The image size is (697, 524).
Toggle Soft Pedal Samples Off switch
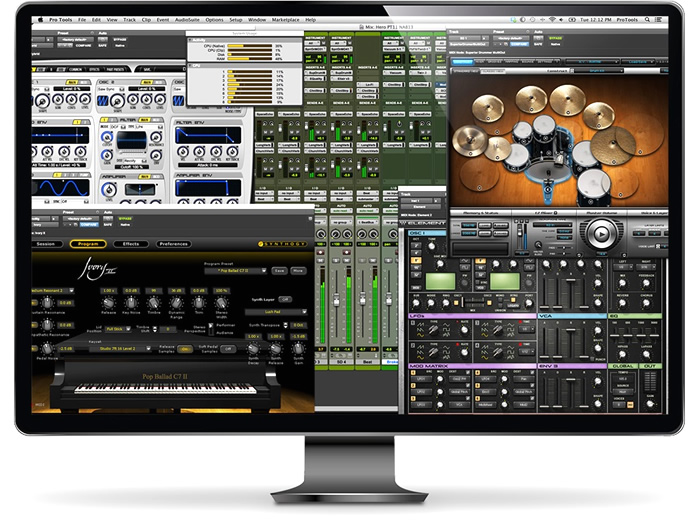(x=228, y=349)
